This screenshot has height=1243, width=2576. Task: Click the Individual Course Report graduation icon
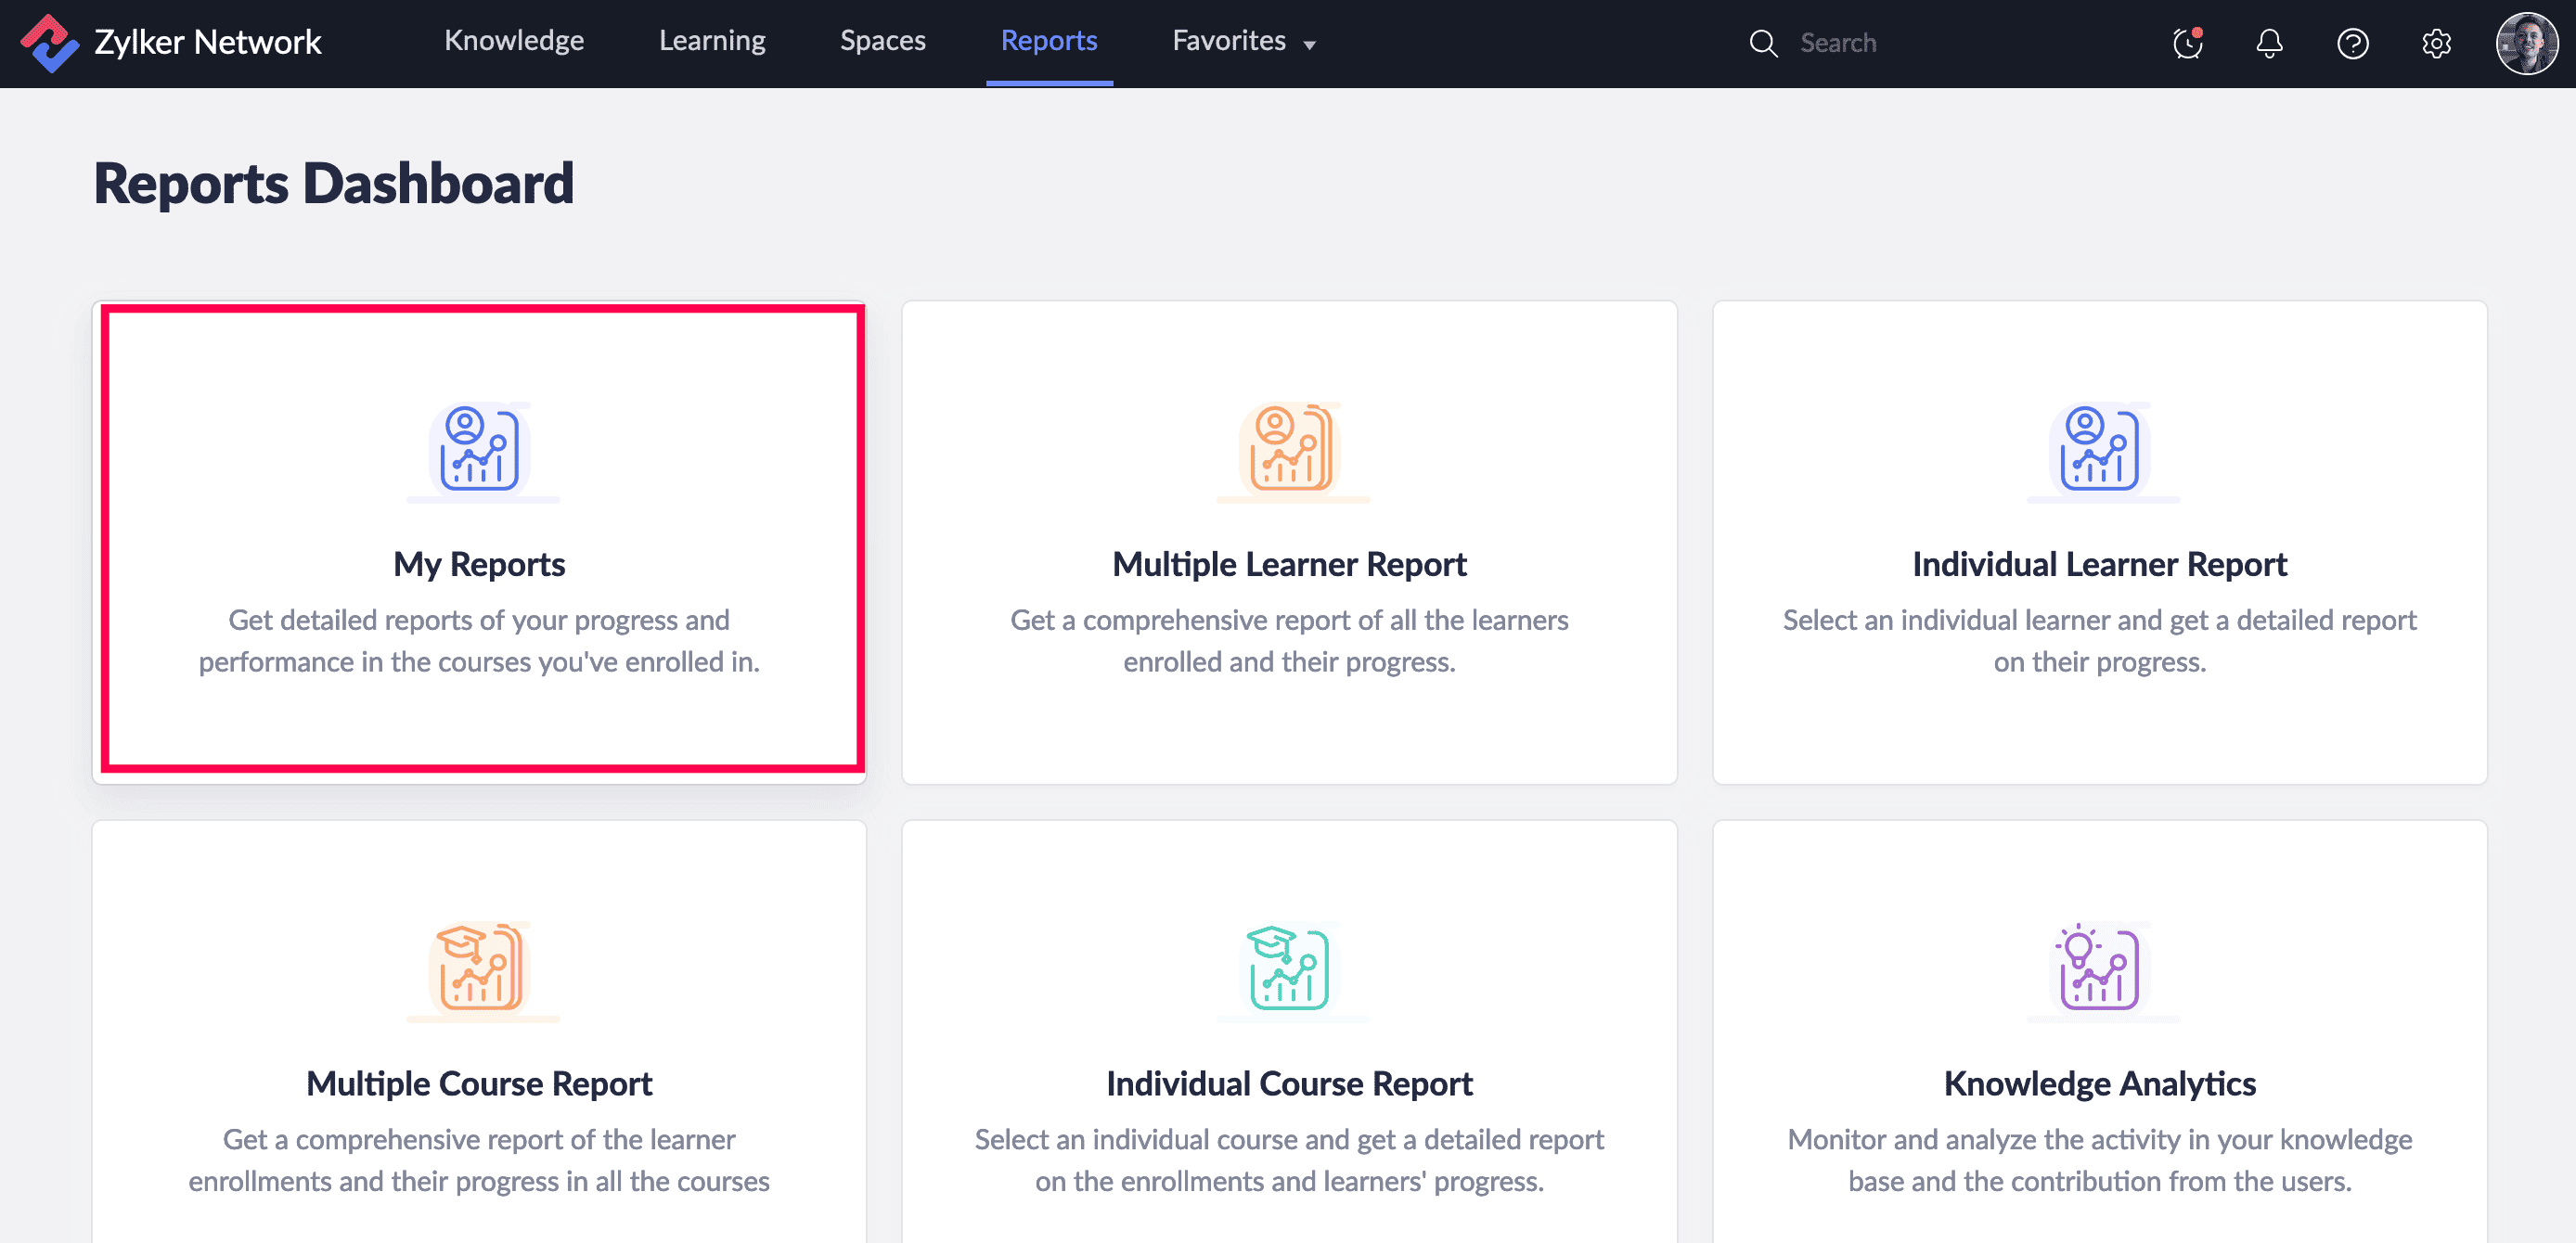pos(1289,968)
